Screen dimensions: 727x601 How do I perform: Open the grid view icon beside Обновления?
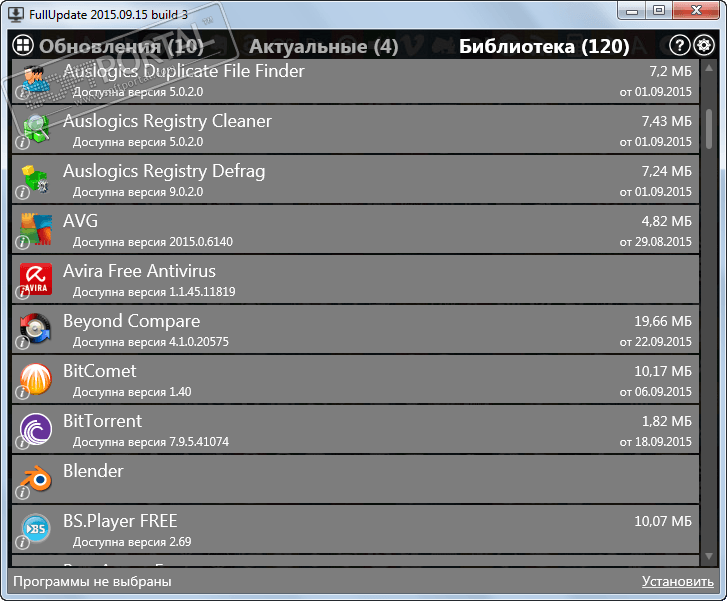[22, 45]
